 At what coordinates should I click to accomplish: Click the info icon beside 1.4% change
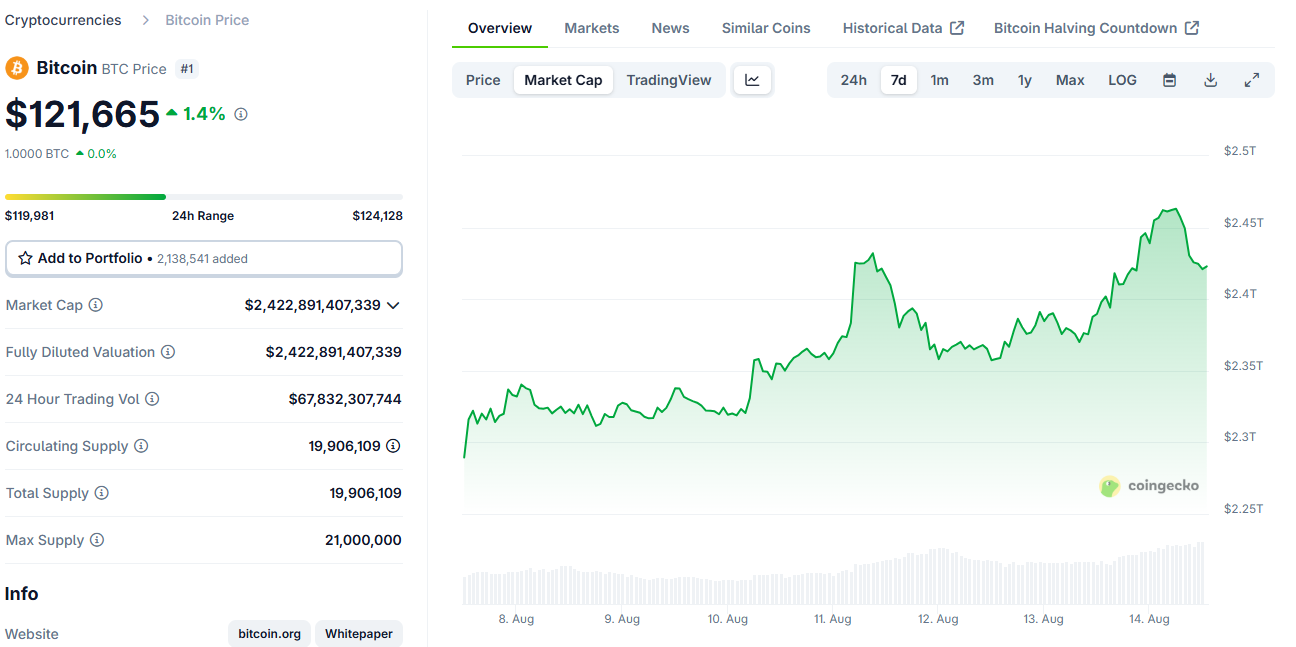241,114
